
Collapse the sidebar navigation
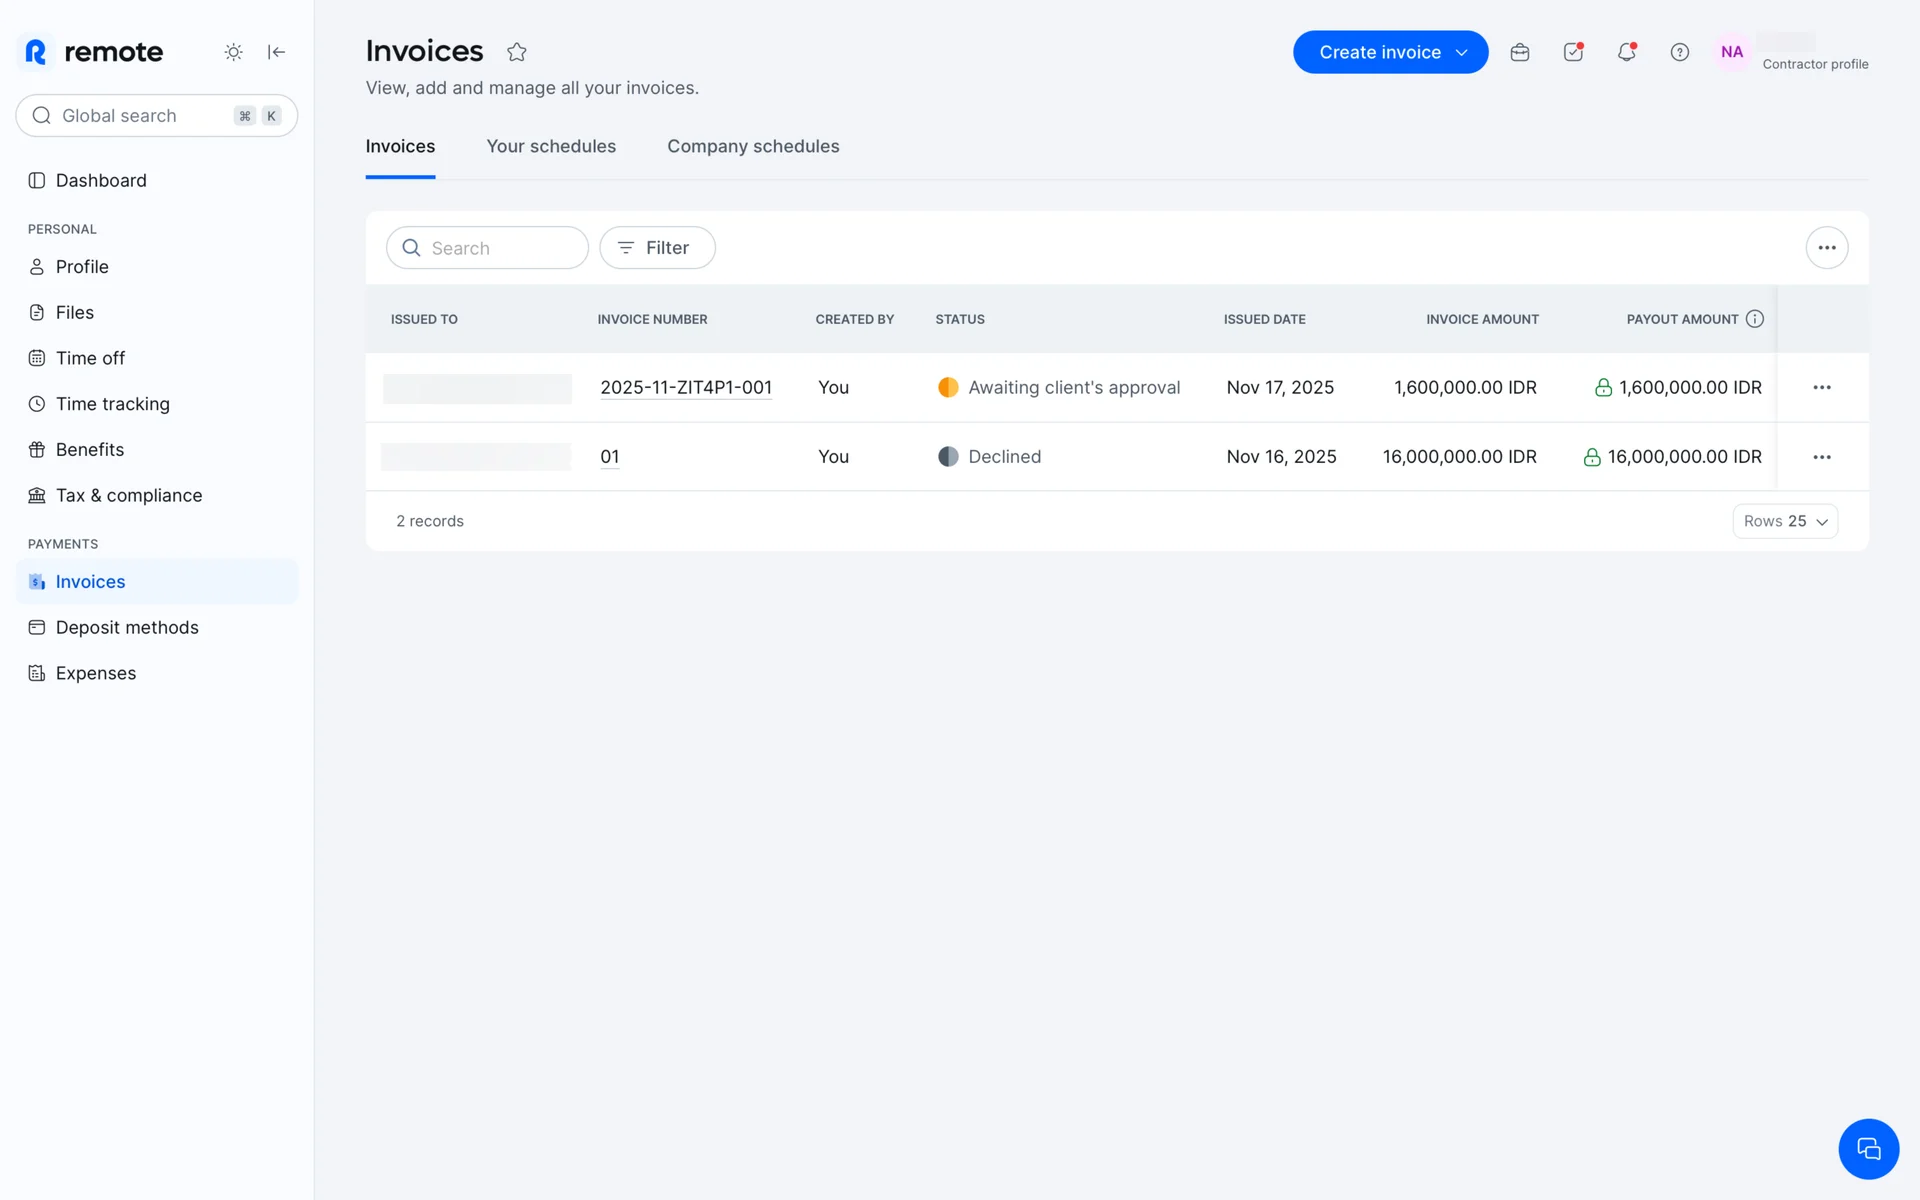(x=277, y=52)
